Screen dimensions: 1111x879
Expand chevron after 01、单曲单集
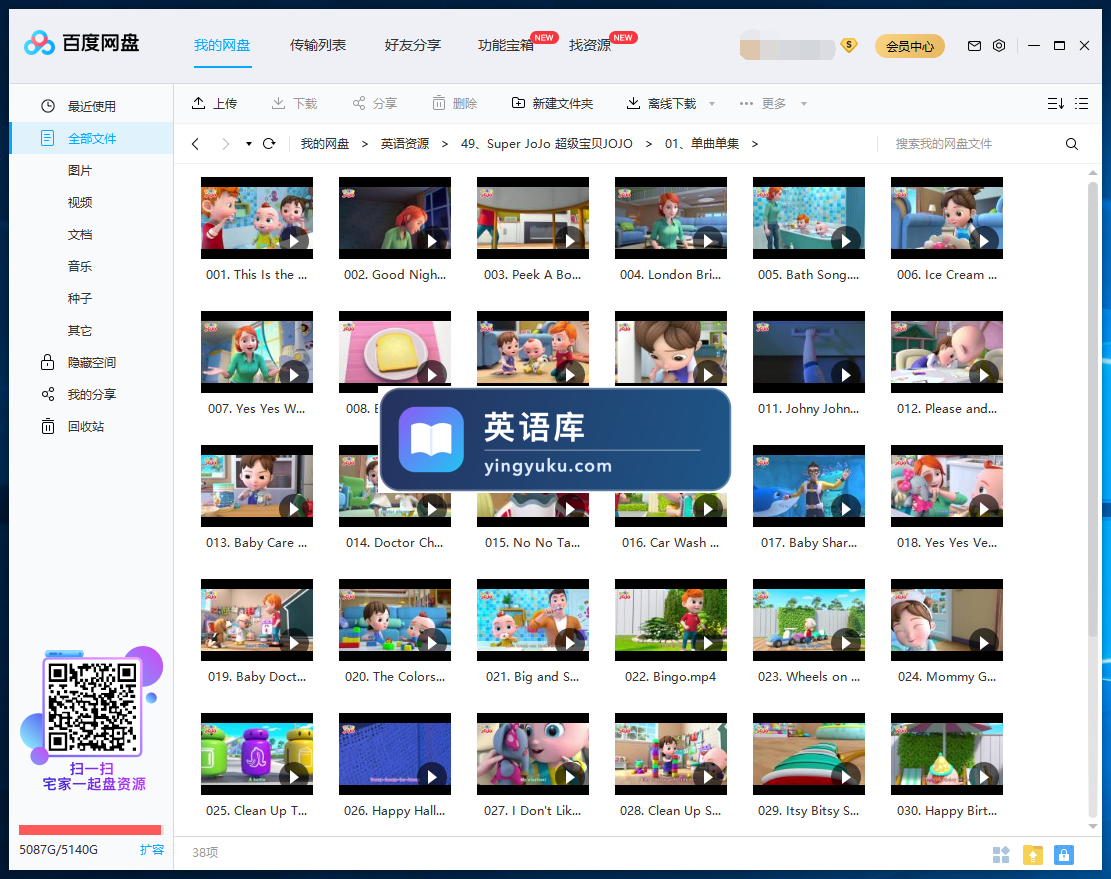(x=755, y=144)
